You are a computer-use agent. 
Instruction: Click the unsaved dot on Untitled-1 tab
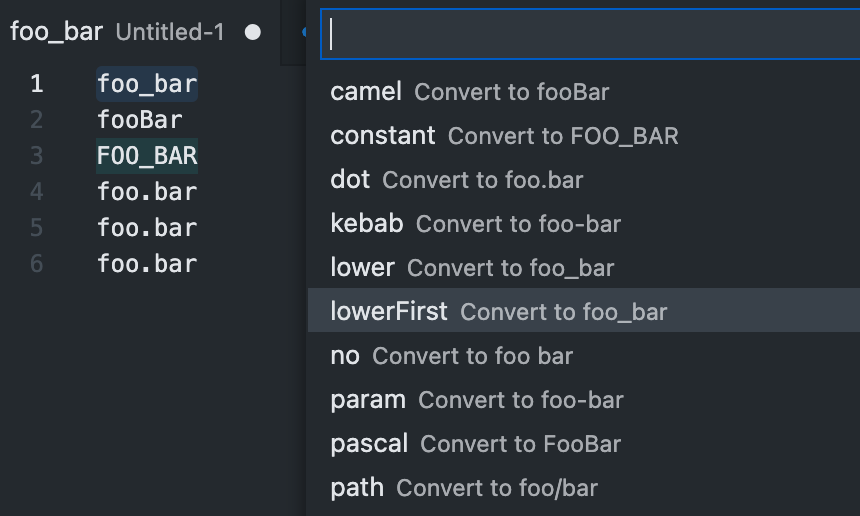(253, 32)
